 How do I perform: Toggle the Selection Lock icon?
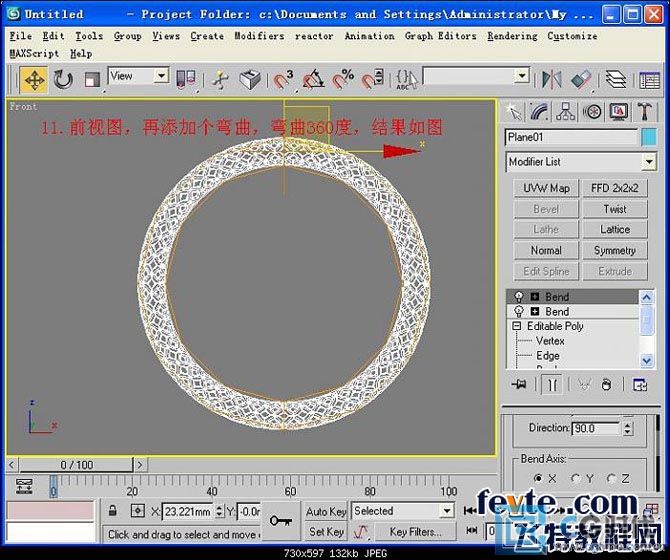[113, 510]
